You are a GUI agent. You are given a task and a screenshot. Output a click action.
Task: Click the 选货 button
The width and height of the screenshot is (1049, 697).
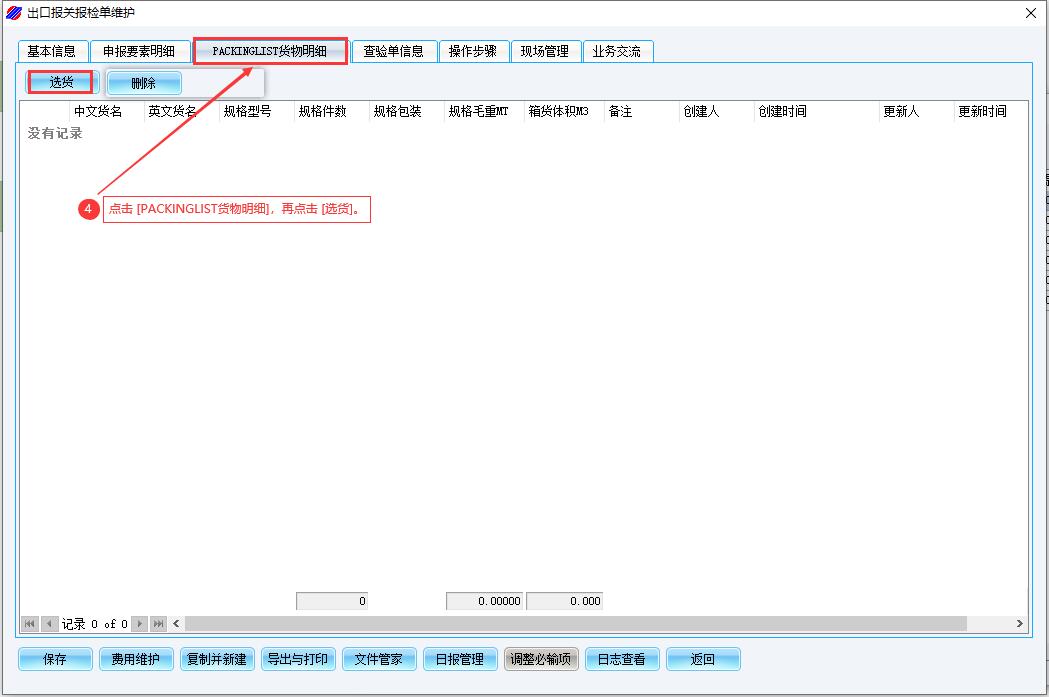(62, 82)
